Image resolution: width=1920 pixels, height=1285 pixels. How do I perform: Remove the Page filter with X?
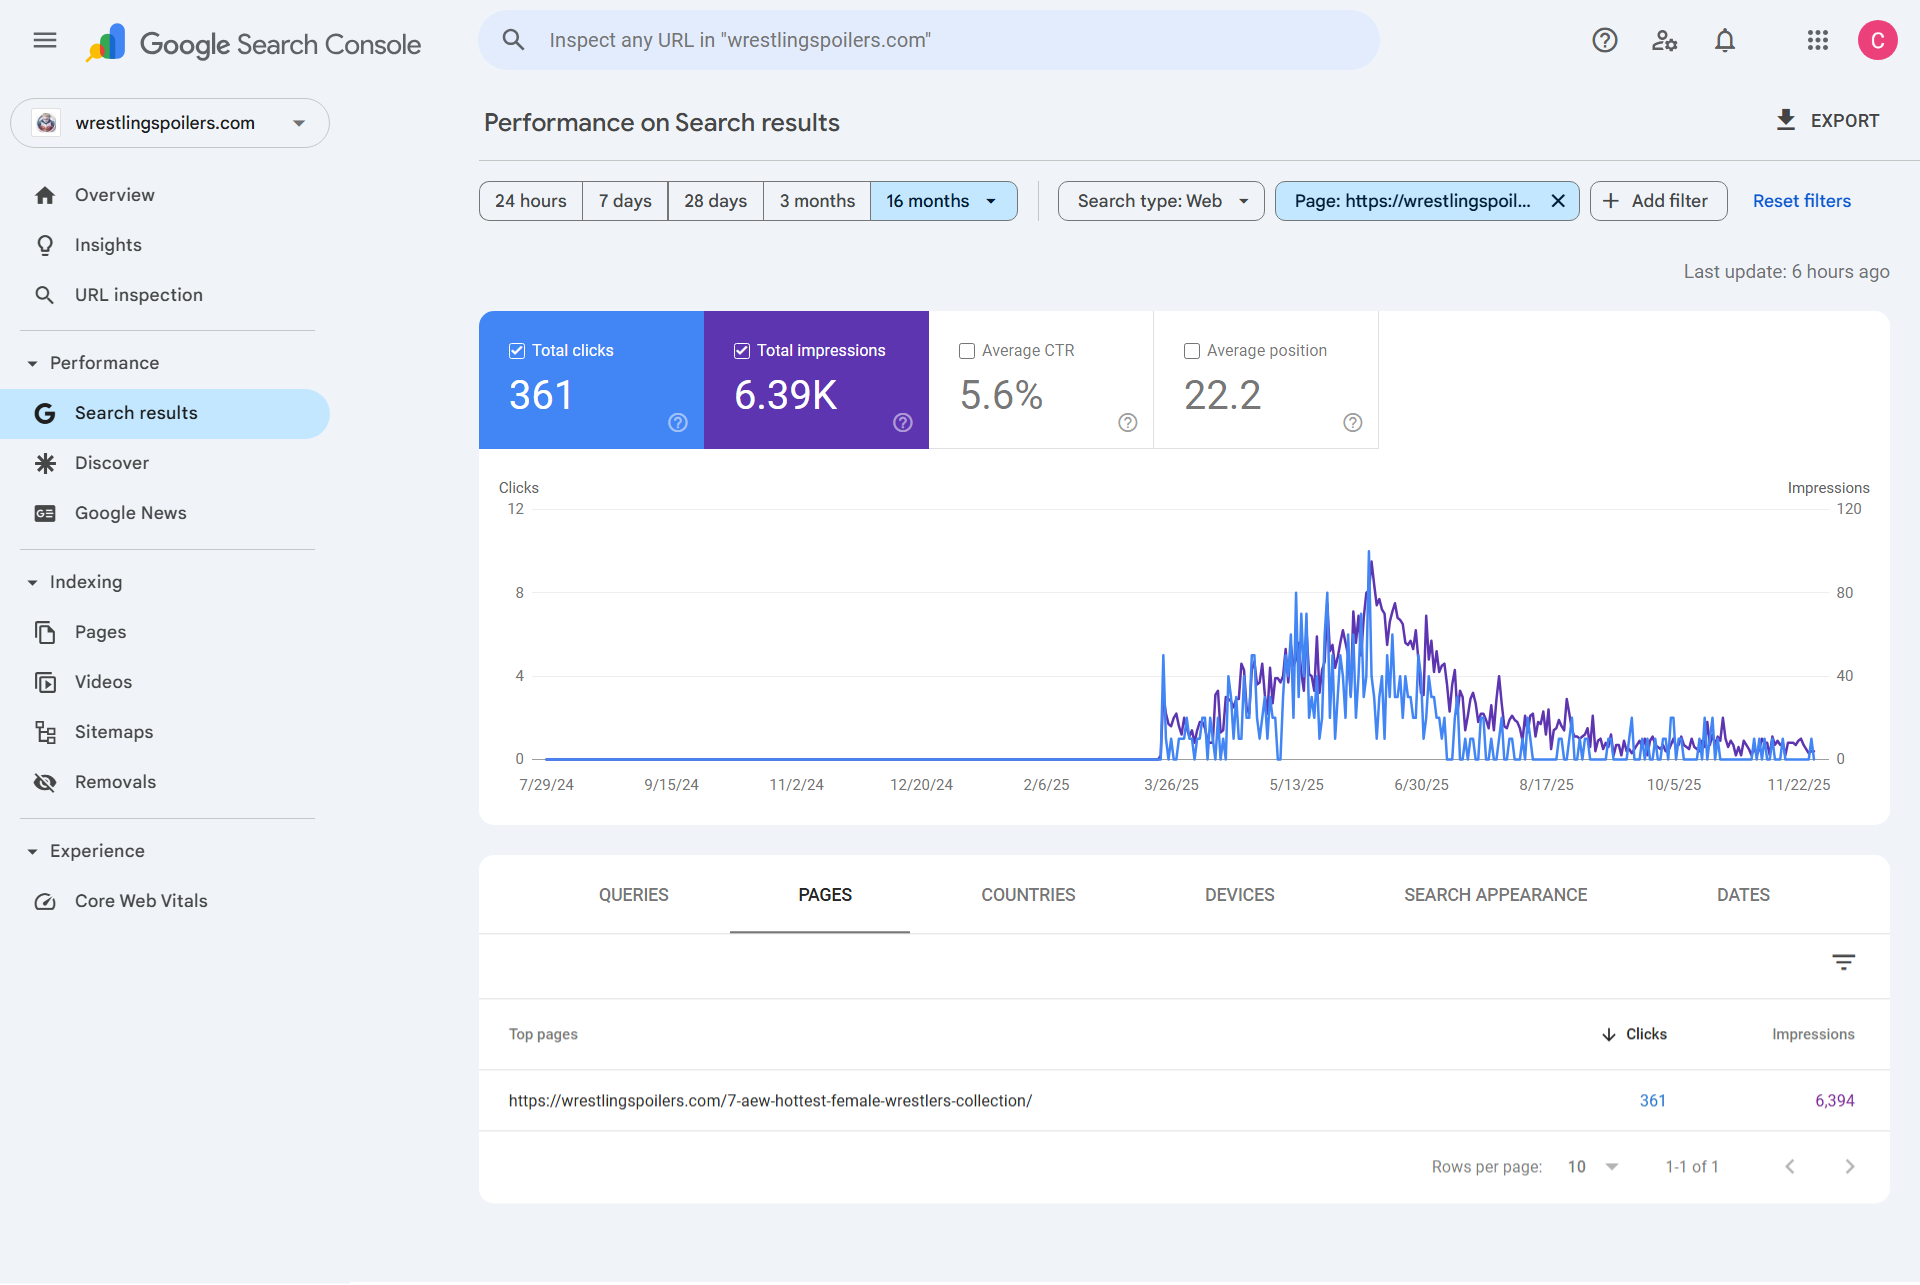pyautogui.click(x=1557, y=201)
